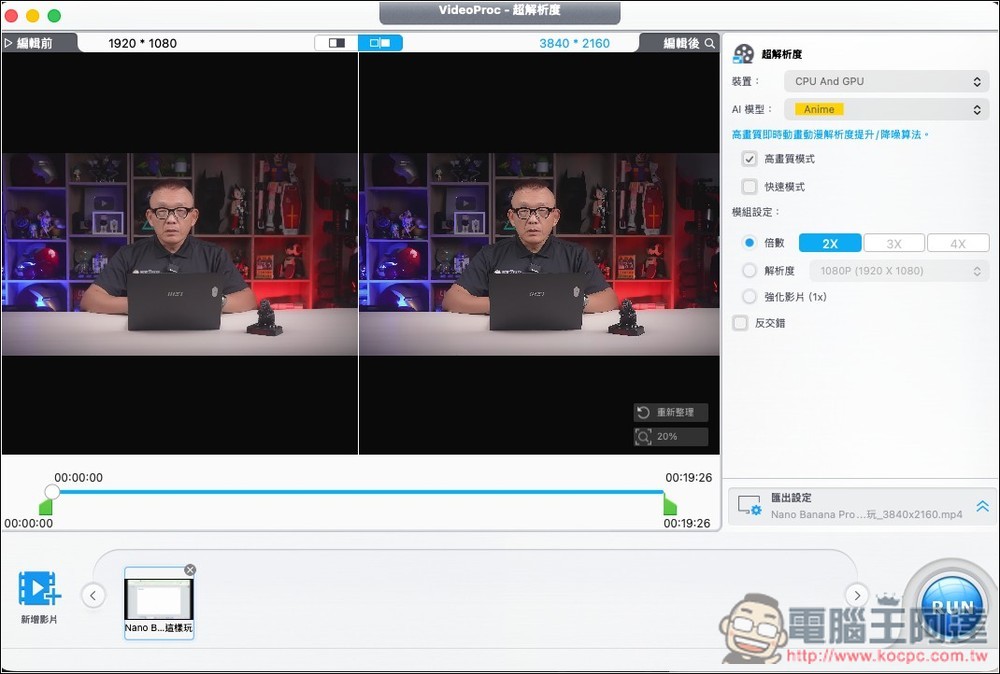1000x674 pixels.
Task: Add a new video using 新增影片 icon
Action: 38,588
